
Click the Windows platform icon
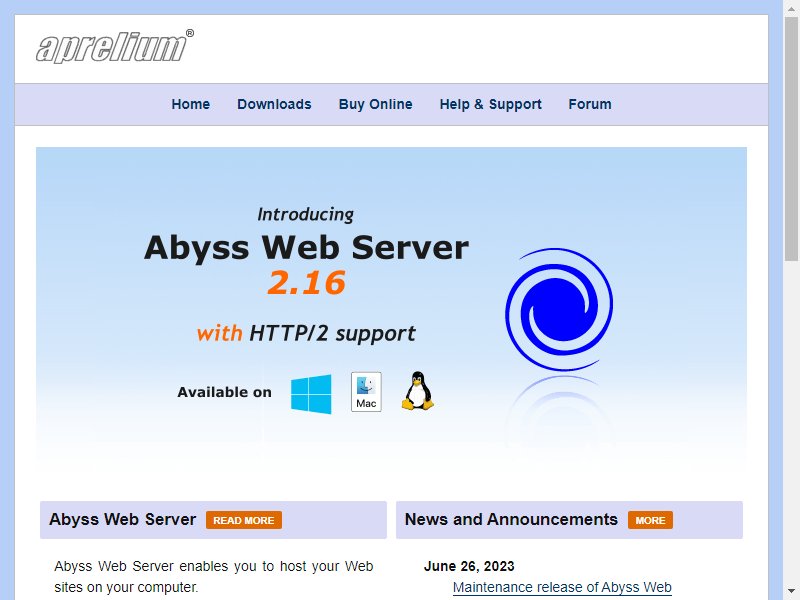311,393
